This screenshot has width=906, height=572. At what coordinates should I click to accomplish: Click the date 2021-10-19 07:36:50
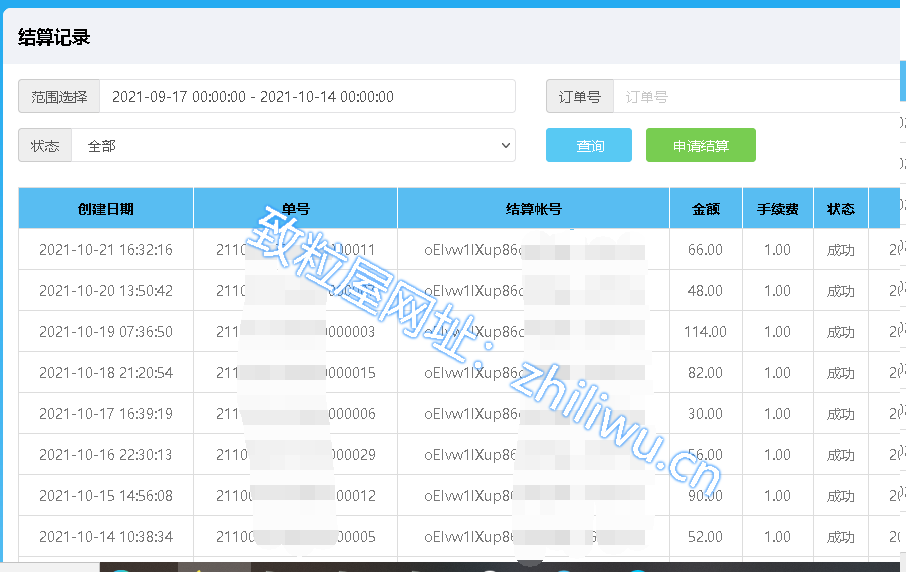click(106, 332)
